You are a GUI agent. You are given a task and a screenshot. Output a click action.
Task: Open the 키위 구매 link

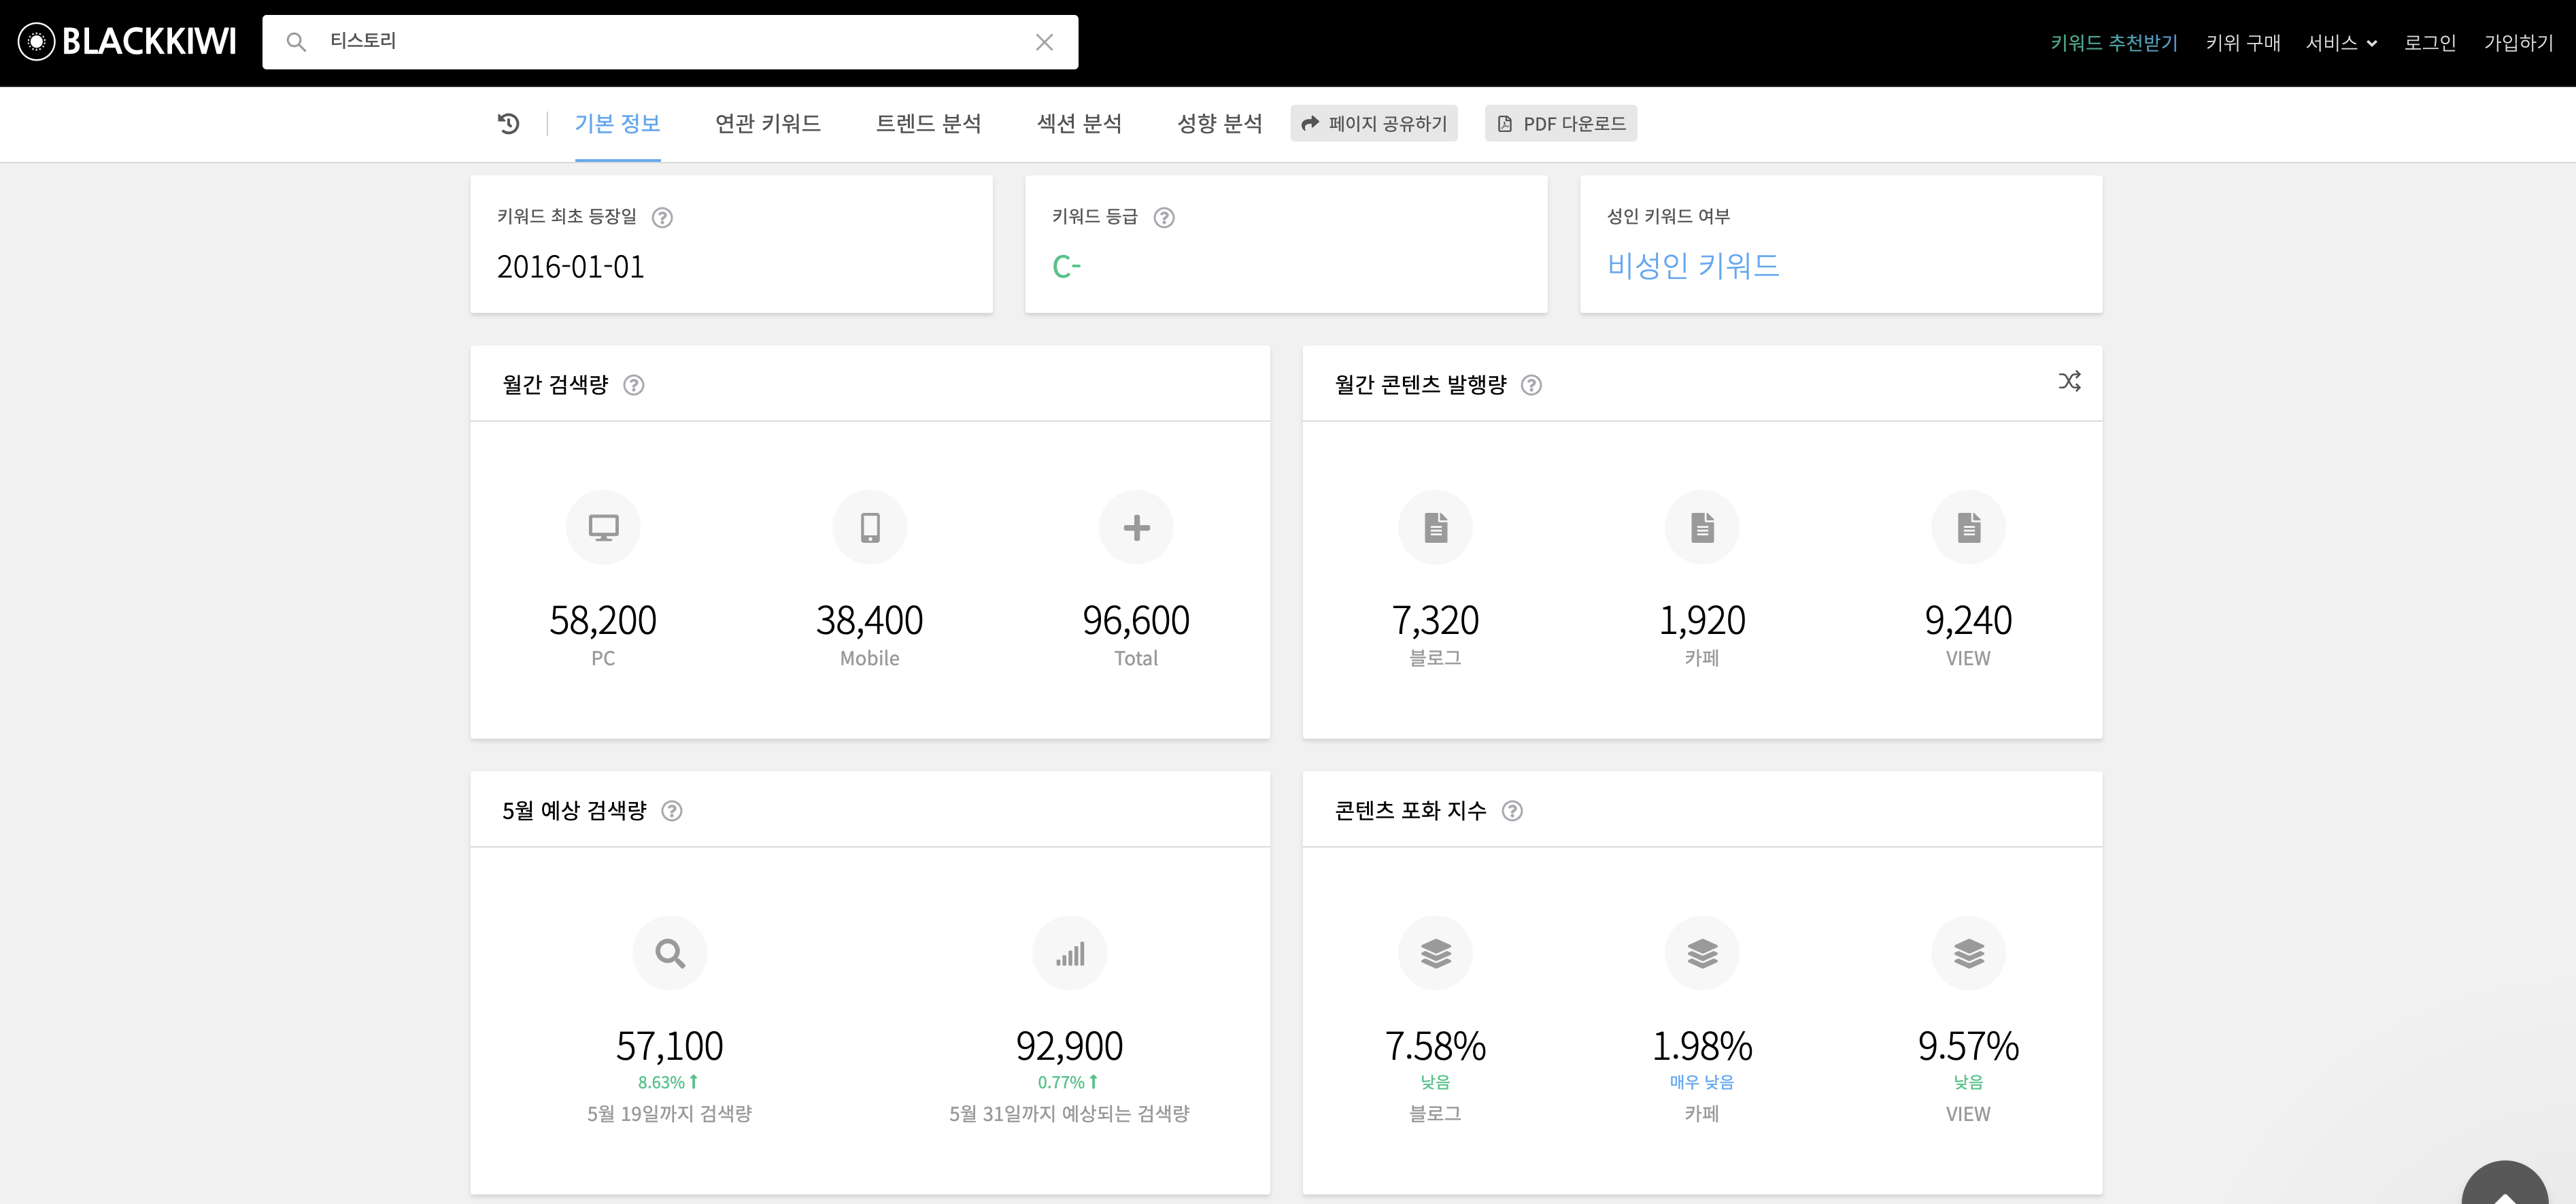[x=2243, y=43]
